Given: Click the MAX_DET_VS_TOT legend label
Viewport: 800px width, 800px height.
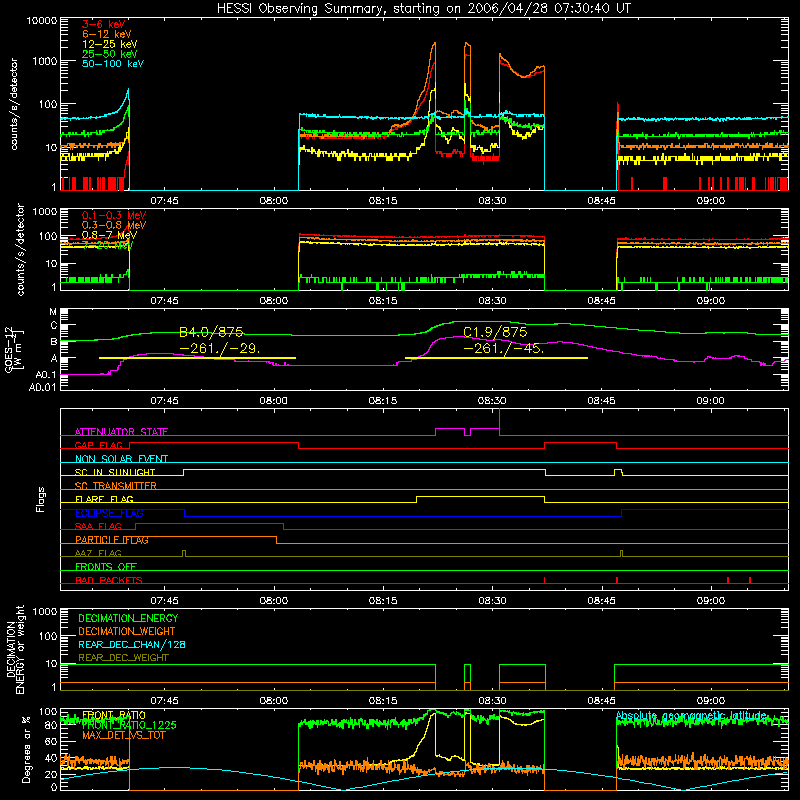Looking at the screenshot, I should click(x=123, y=735).
